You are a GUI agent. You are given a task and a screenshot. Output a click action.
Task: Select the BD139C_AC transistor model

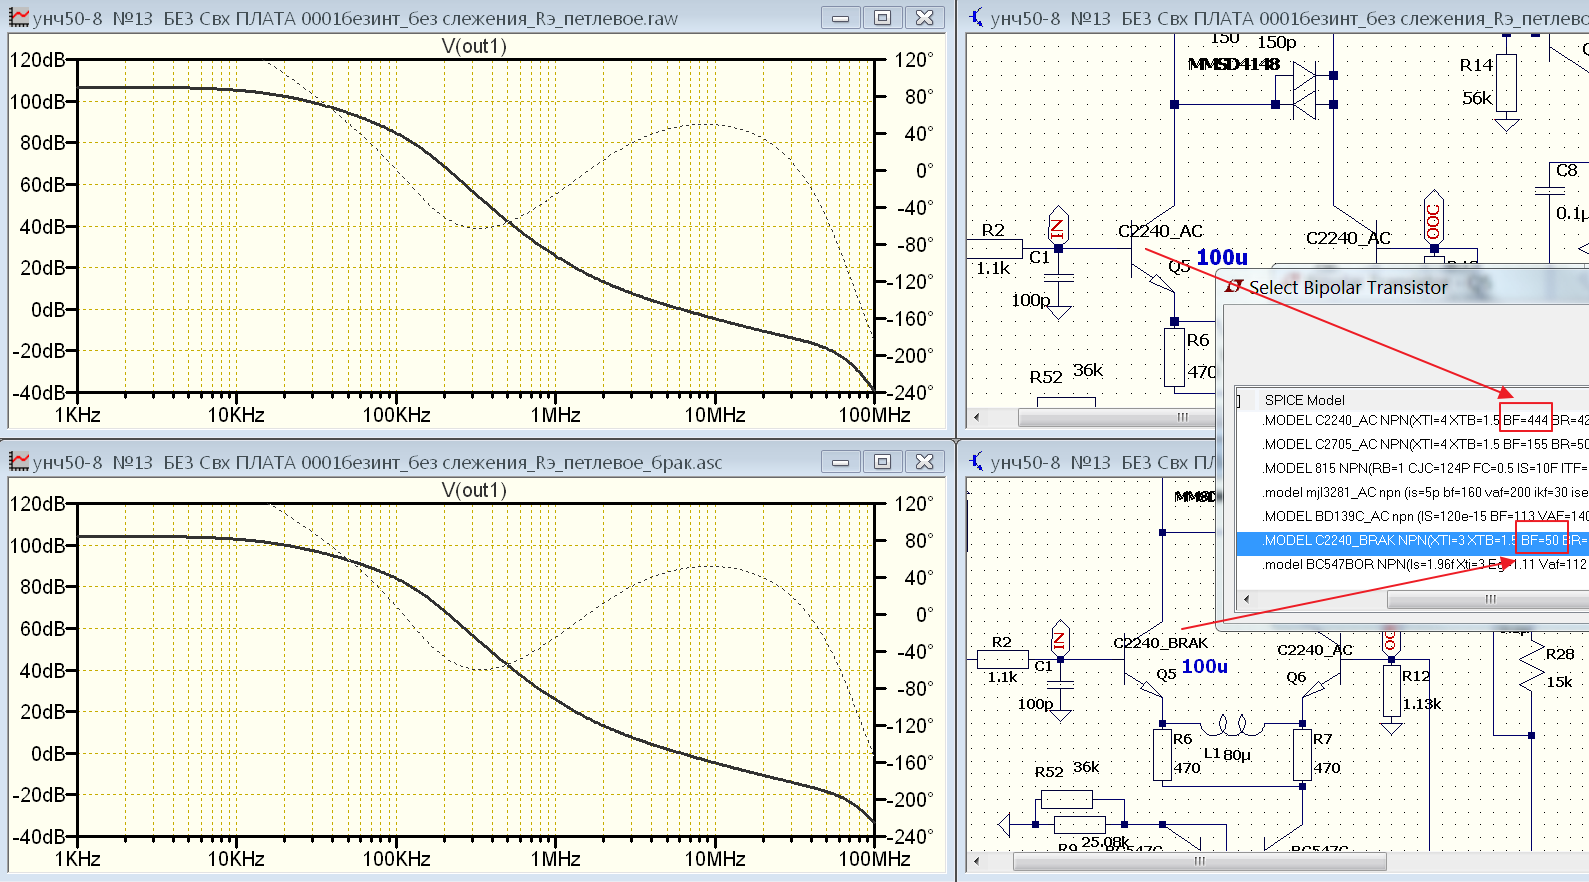click(1412, 516)
